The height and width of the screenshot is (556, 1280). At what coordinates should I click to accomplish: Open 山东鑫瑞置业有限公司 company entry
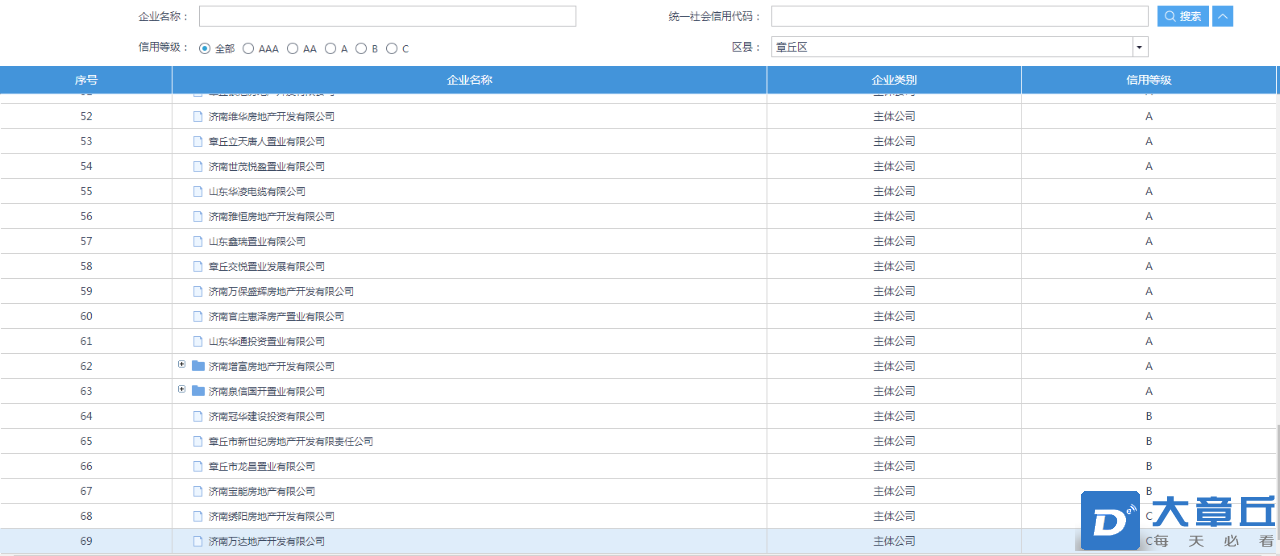coord(257,242)
